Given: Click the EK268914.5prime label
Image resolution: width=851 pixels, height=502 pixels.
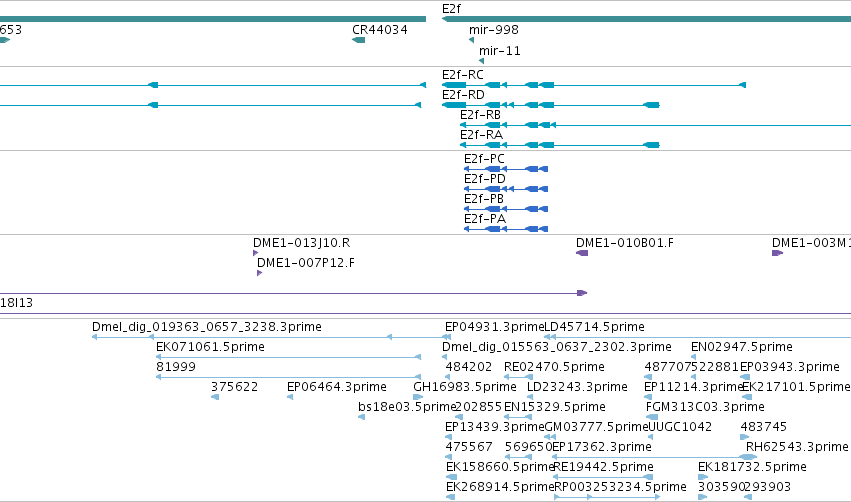Looking at the screenshot, I should (500, 488).
